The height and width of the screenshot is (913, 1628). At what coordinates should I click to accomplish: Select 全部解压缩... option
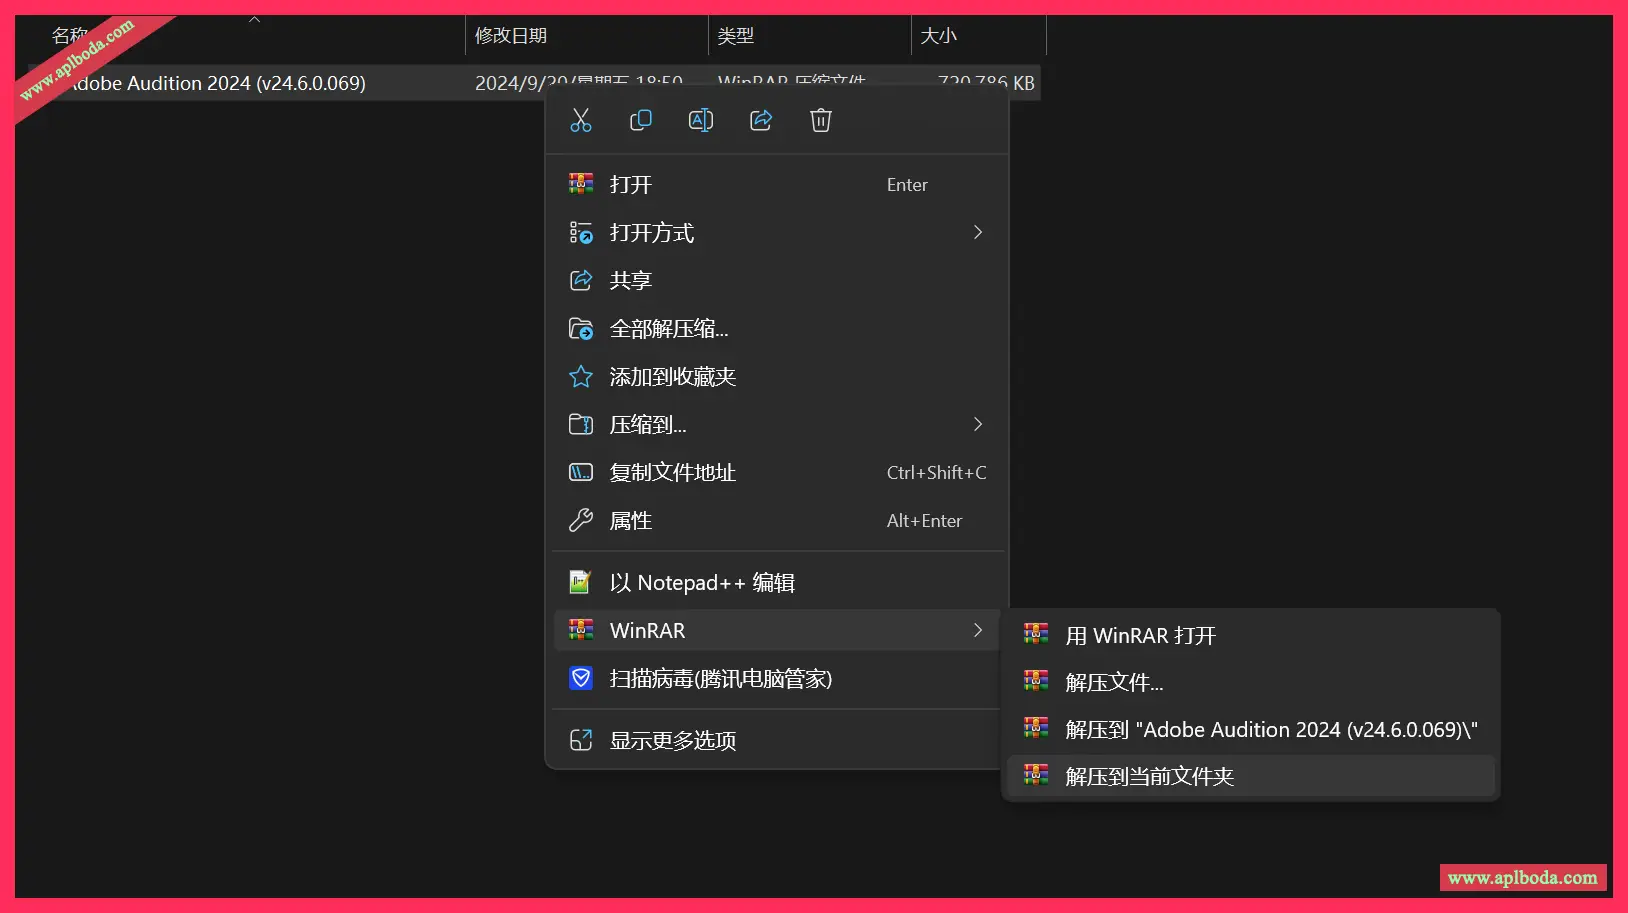click(x=668, y=329)
